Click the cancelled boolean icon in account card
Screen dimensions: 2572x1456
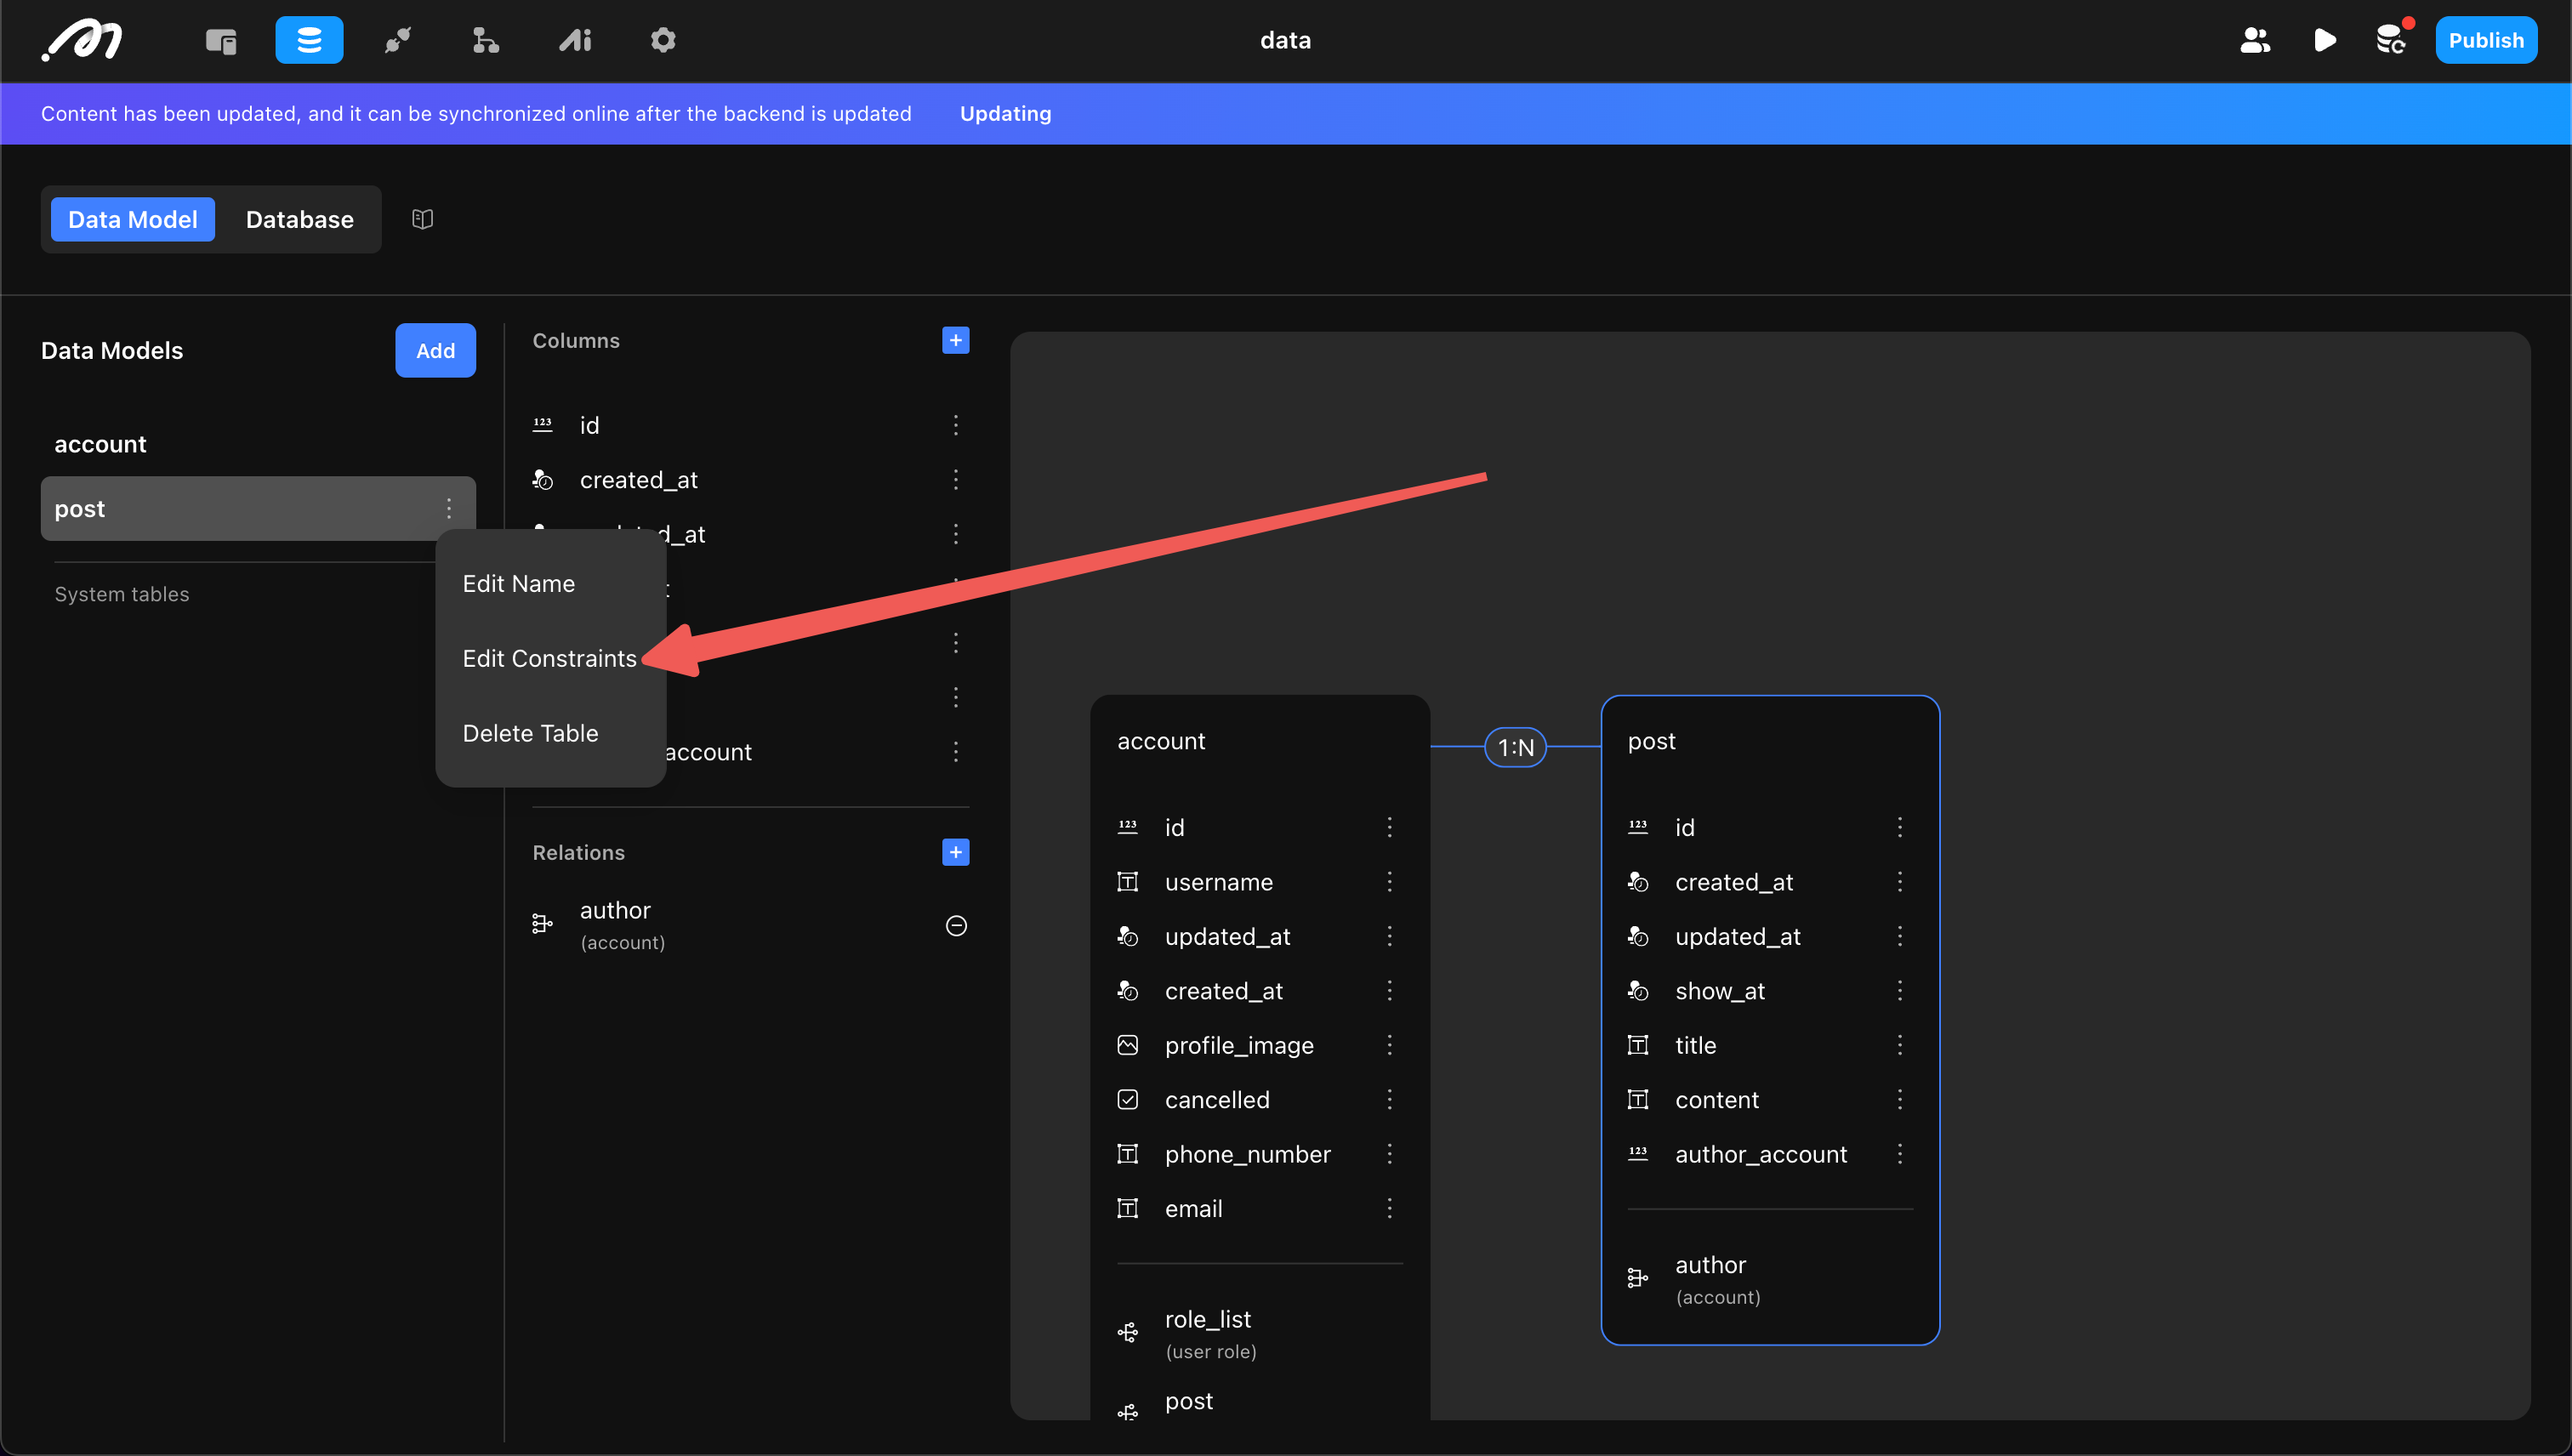coord(1127,1100)
